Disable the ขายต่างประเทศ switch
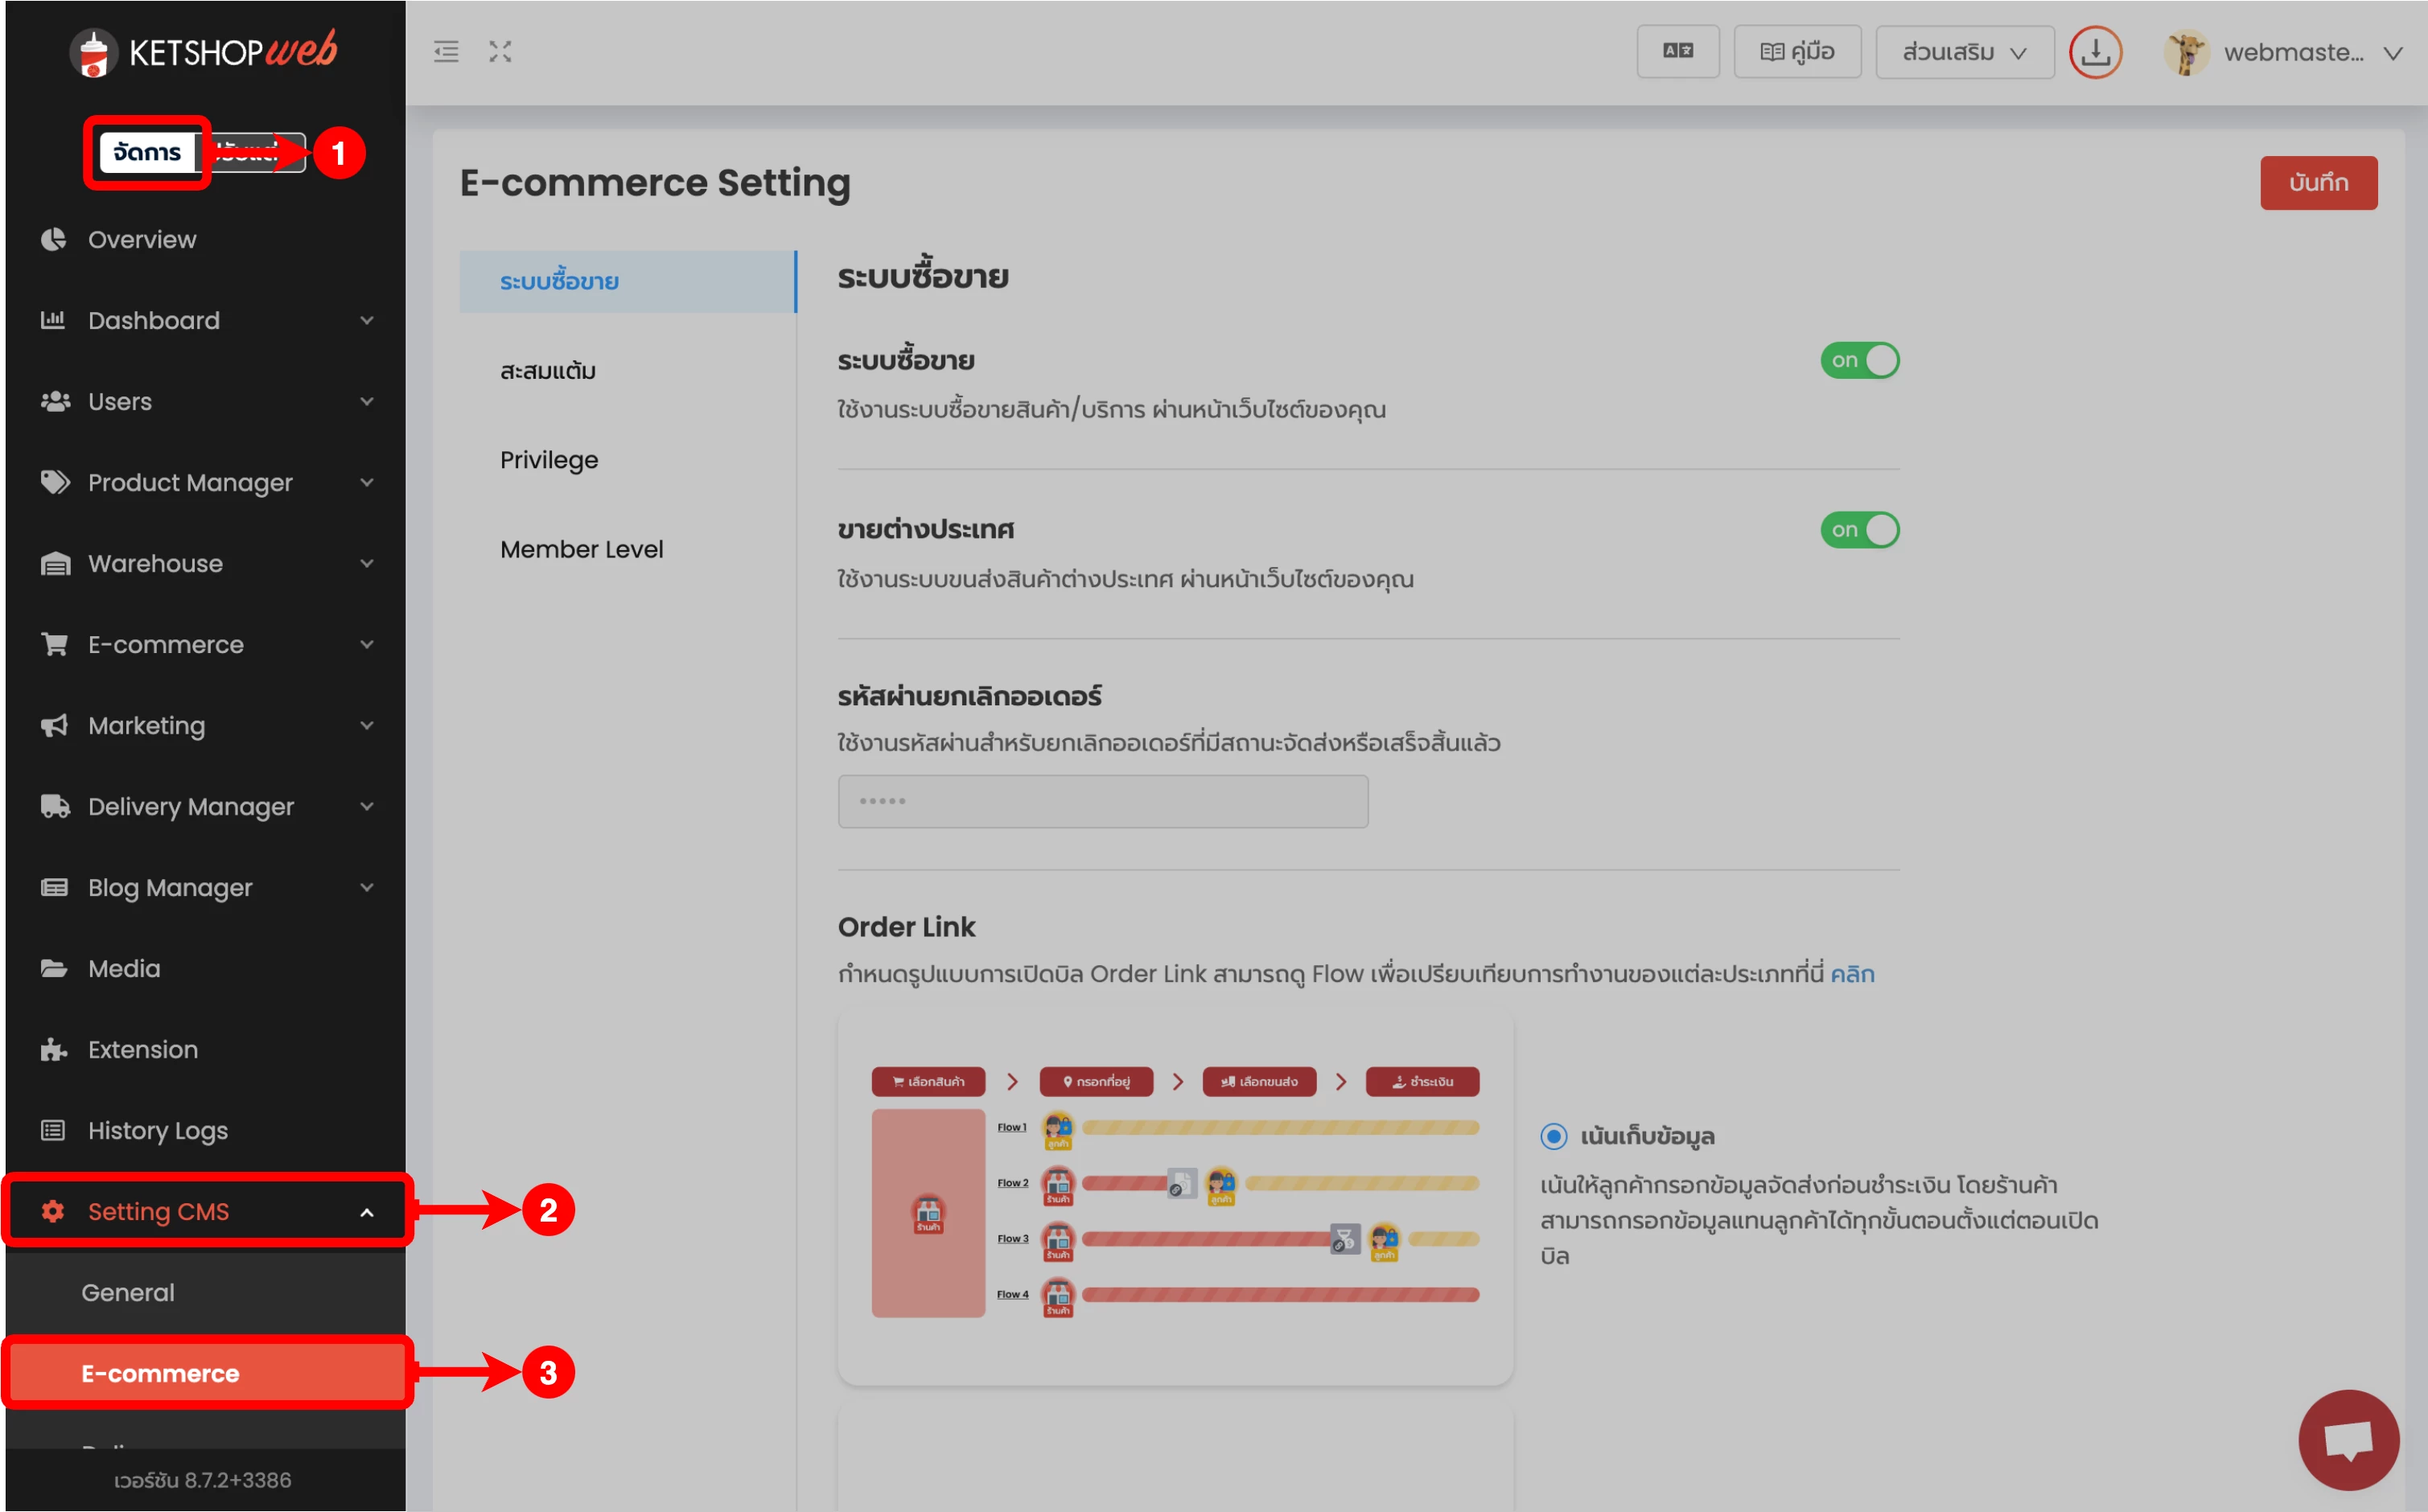This screenshot has width=2428, height=1512. click(x=1859, y=530)
